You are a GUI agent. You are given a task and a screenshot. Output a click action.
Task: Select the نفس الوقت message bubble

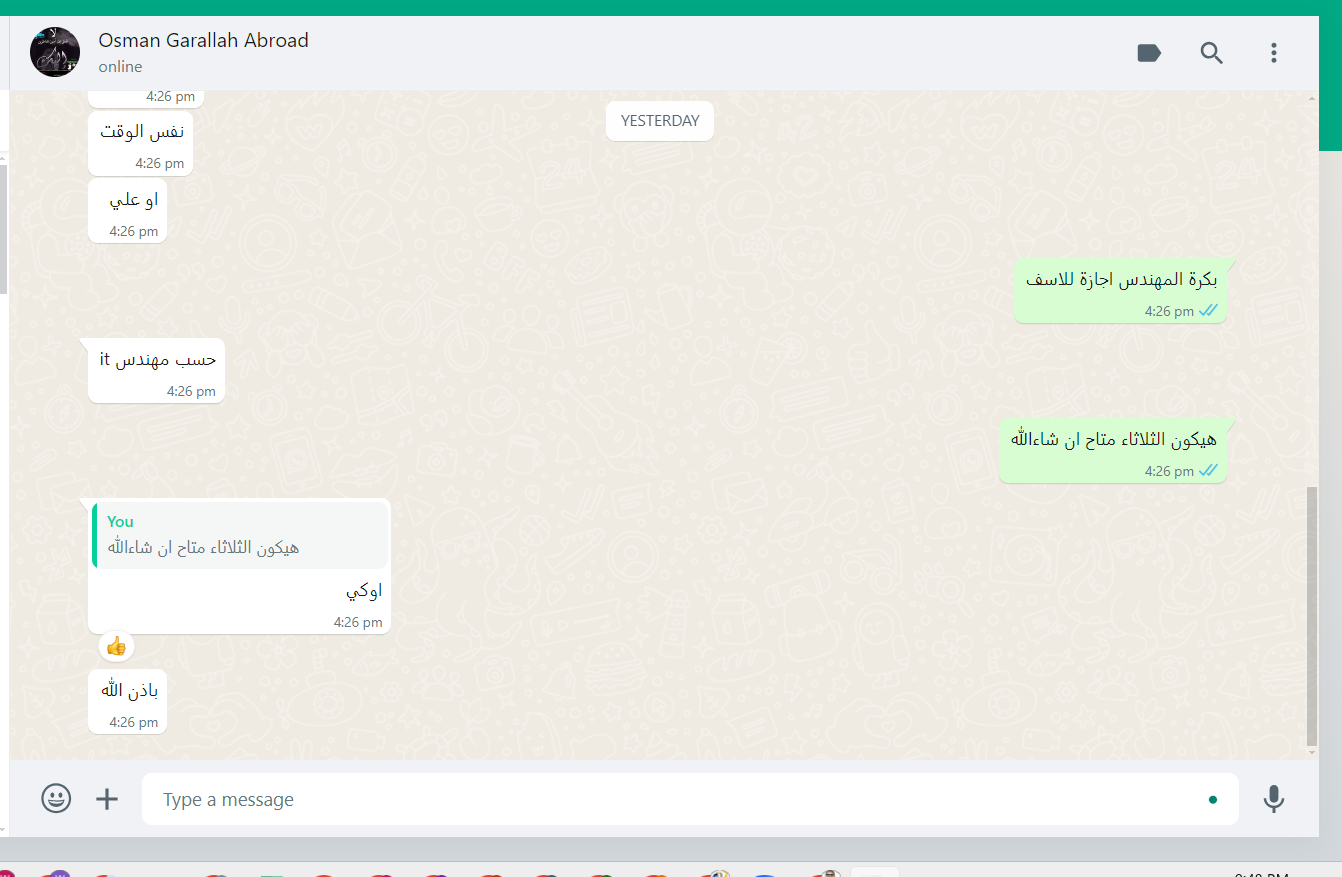coord(140,144)
